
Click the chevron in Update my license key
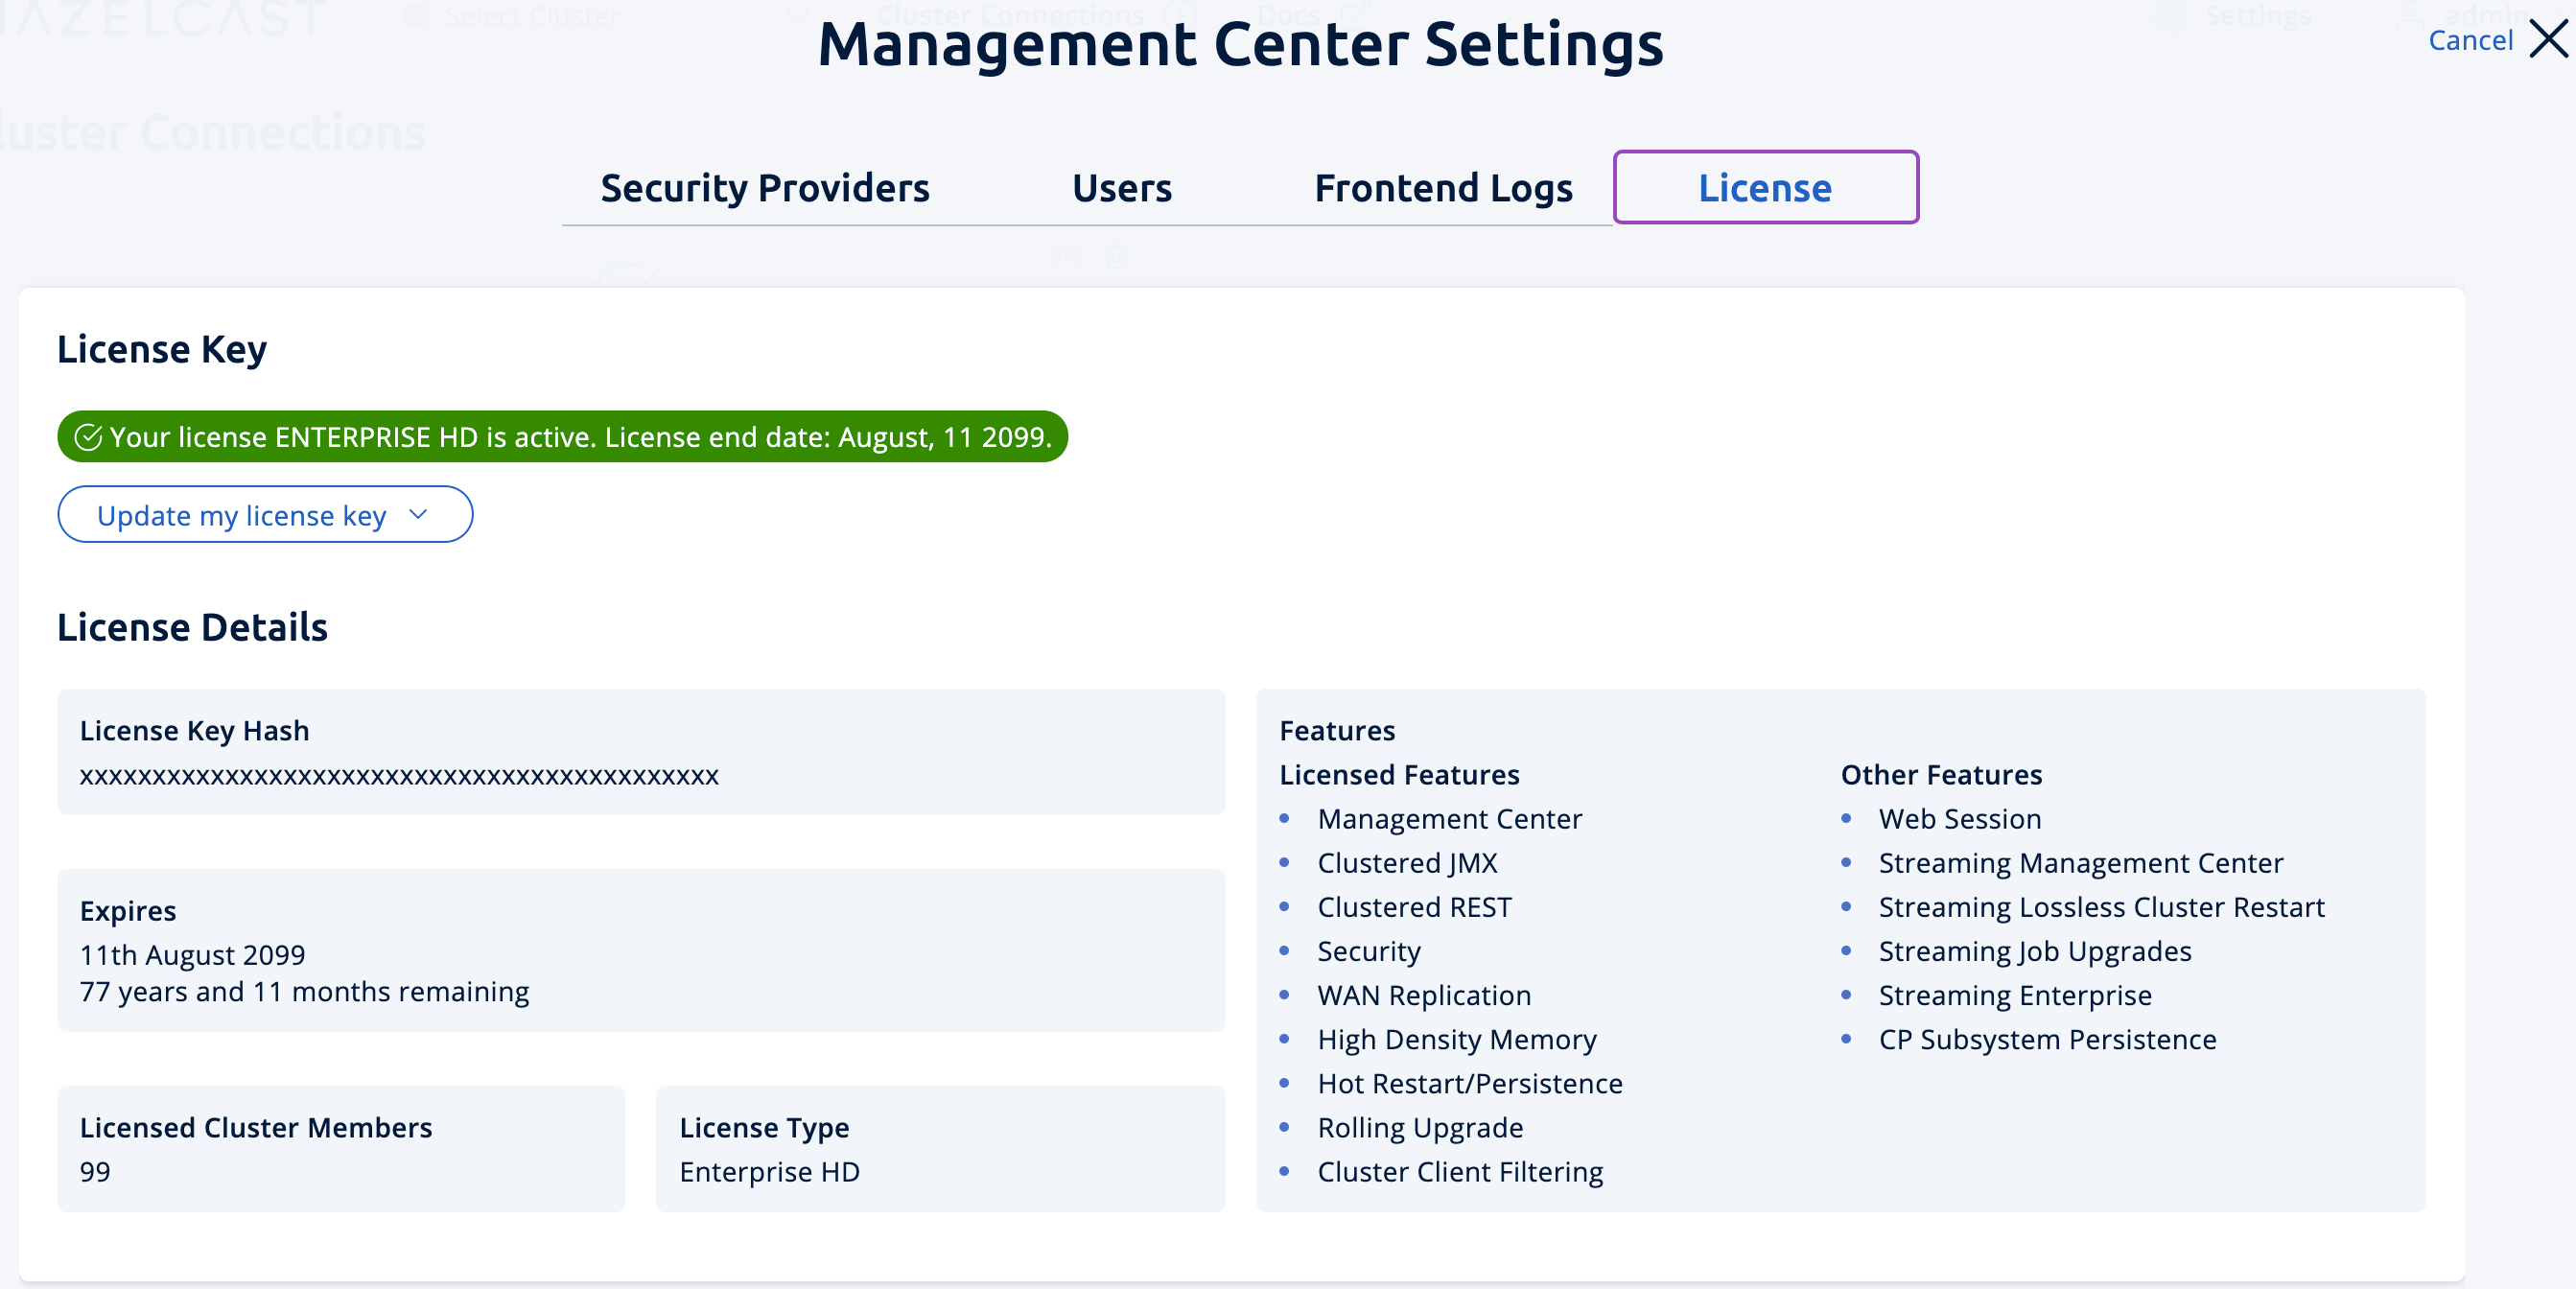418,514
